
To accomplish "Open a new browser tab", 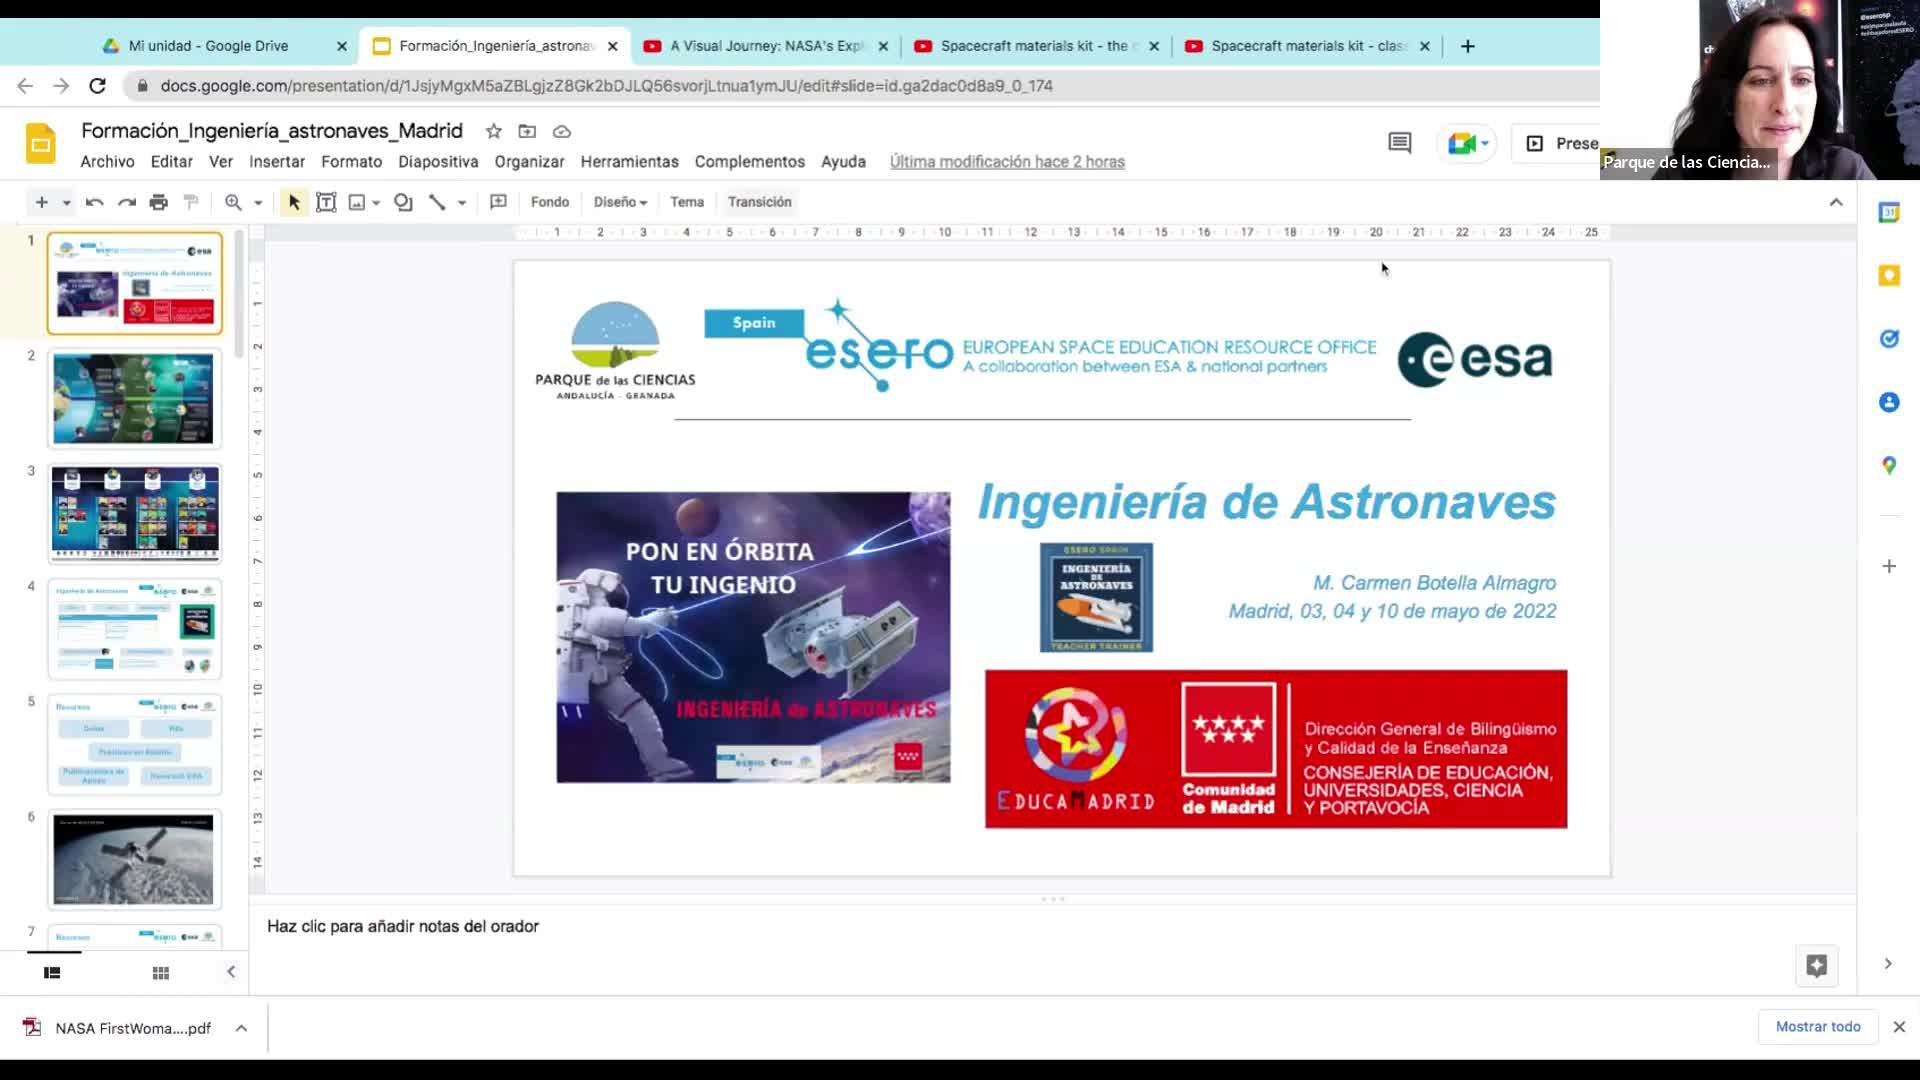I will coord(1467,46).
